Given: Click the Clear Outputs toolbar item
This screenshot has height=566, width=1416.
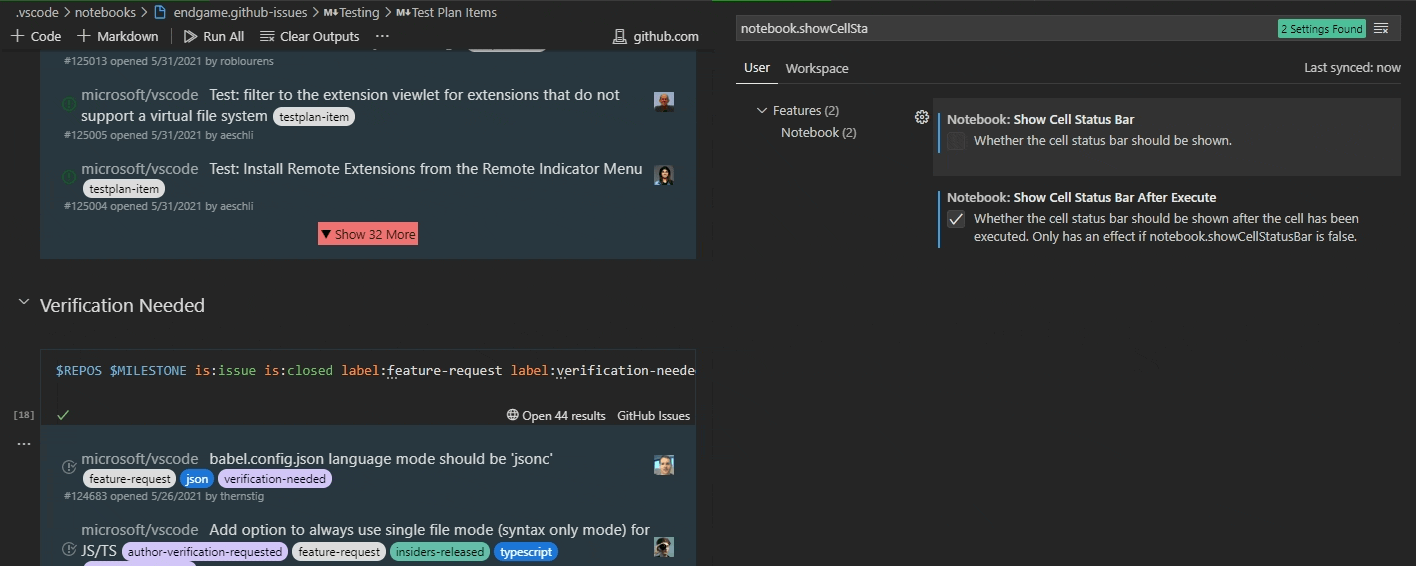Looking at the screenshot, I should [x=309, y=36].
